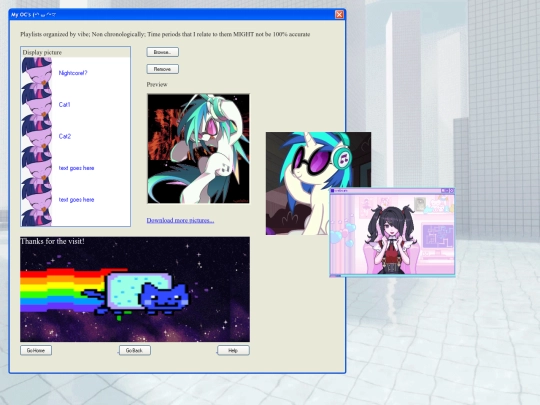Click the anime girl in the pink window
This screenshot has width=540, height=405.
click(x=392, y=238)
